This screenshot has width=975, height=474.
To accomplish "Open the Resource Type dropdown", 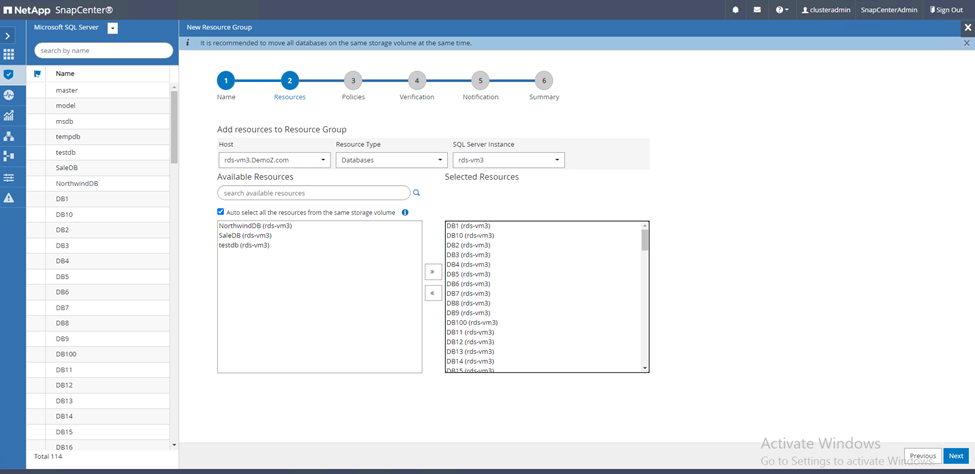I will tap(391, 160).
